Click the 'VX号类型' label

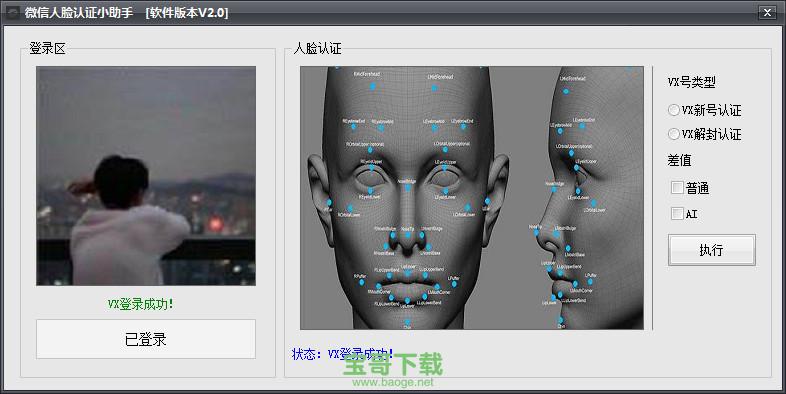click(692, 82)
